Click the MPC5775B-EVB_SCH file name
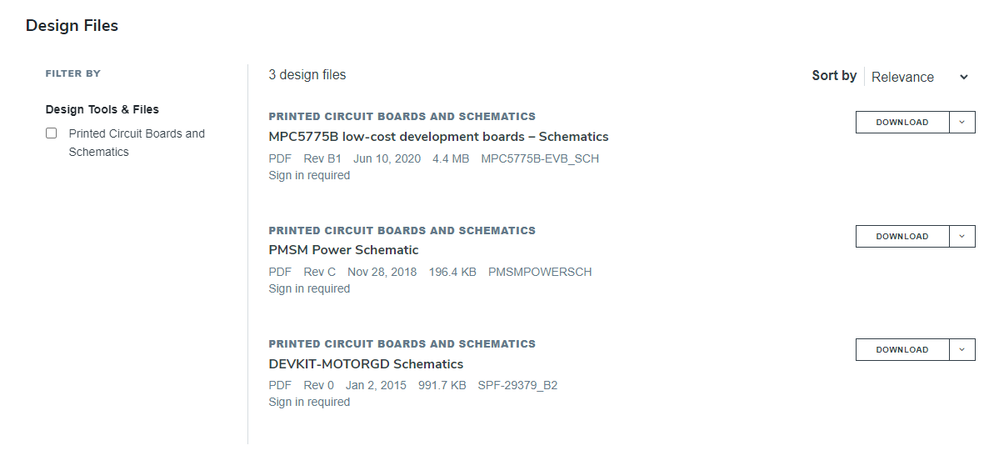Image resolution: width=999 pixels, height=456 pixels. point(539,158)
